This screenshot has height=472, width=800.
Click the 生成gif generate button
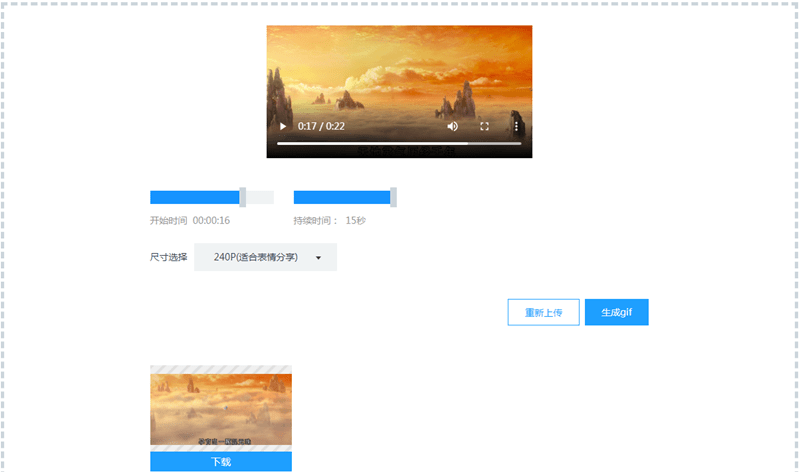pos(616,313)
